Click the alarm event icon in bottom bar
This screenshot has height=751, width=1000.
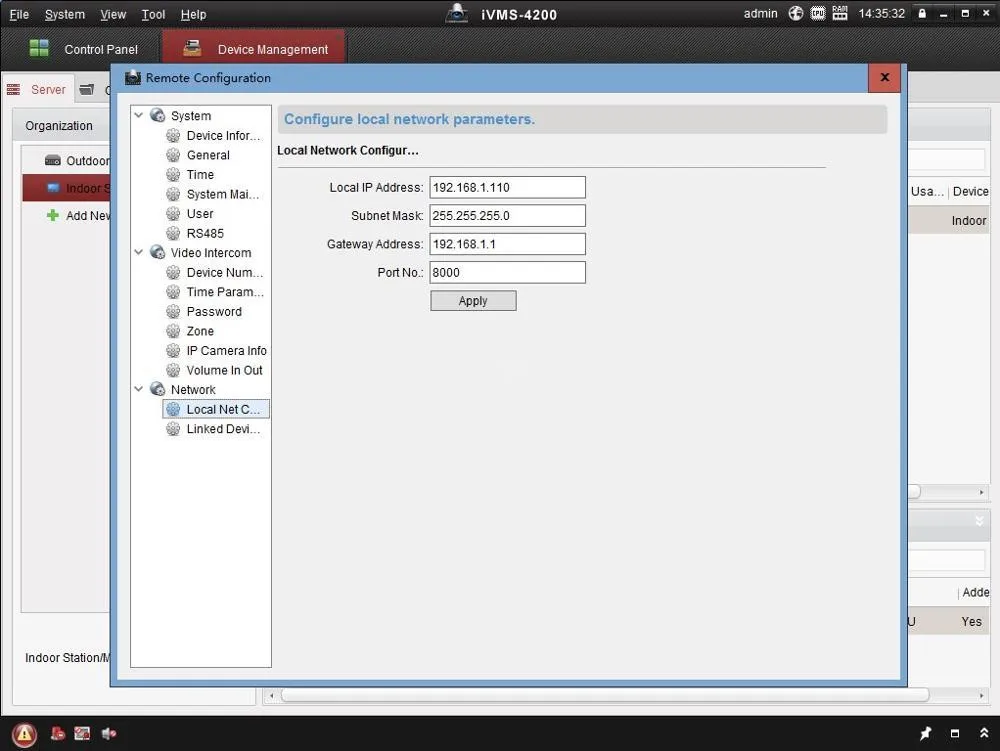tap(58, 733)
